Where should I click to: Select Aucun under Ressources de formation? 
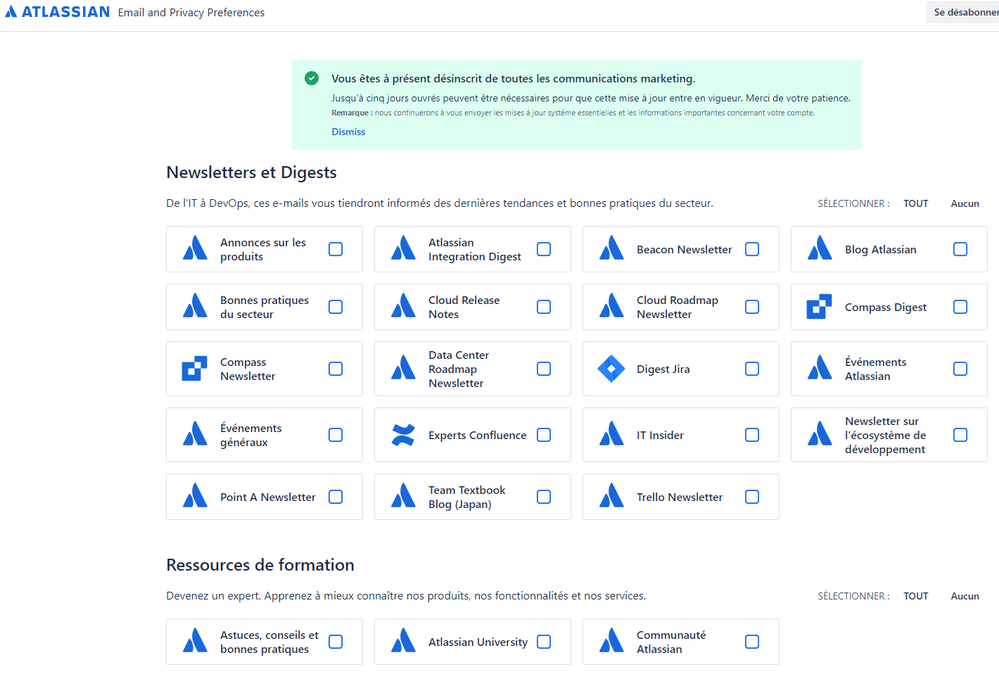point(964,596)
